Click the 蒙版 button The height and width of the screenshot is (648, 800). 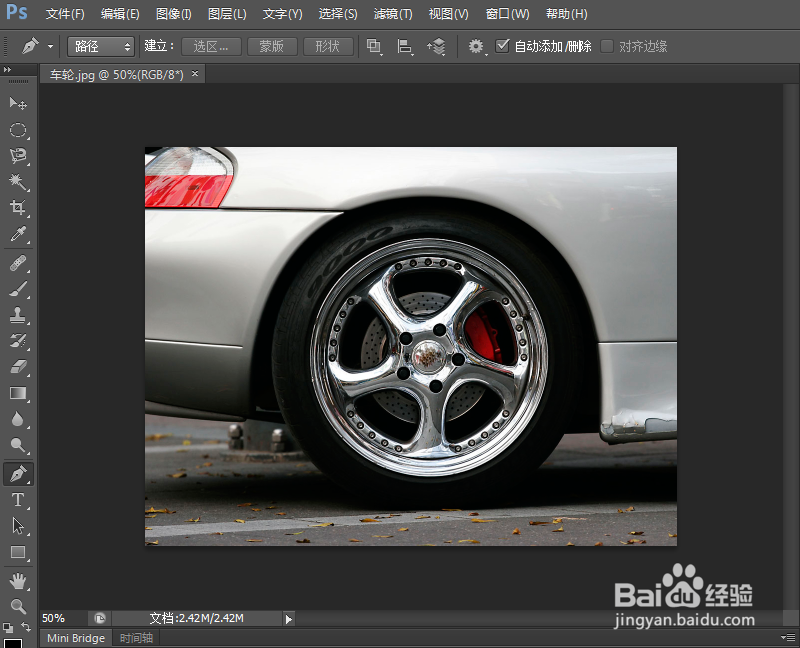[x=272, y=46]
